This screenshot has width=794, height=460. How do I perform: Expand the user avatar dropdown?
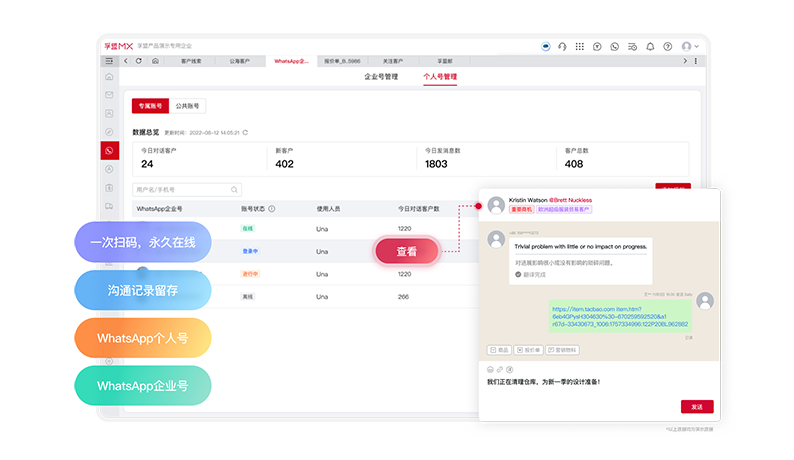[690, 46]
